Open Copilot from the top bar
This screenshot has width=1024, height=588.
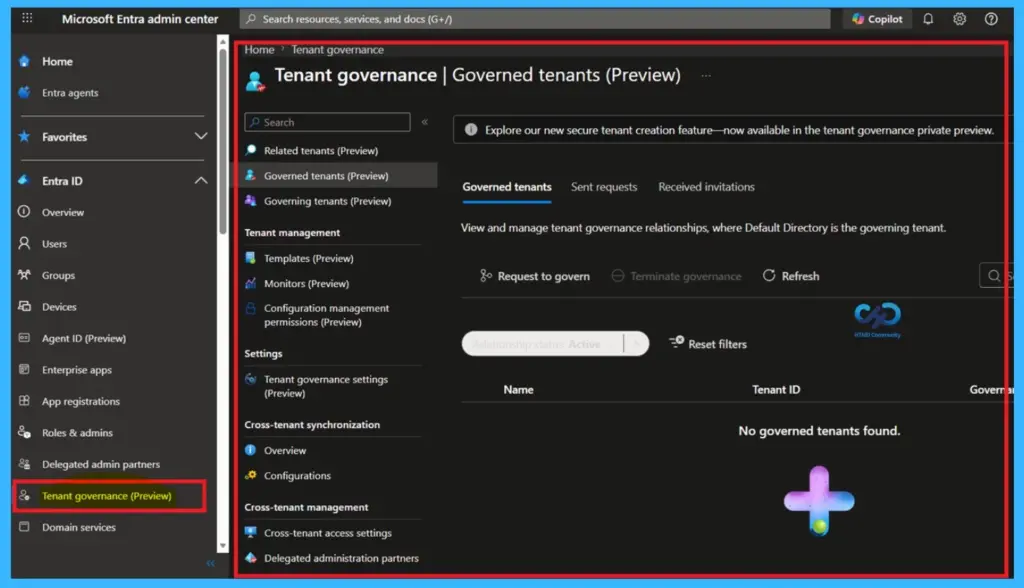876,18
